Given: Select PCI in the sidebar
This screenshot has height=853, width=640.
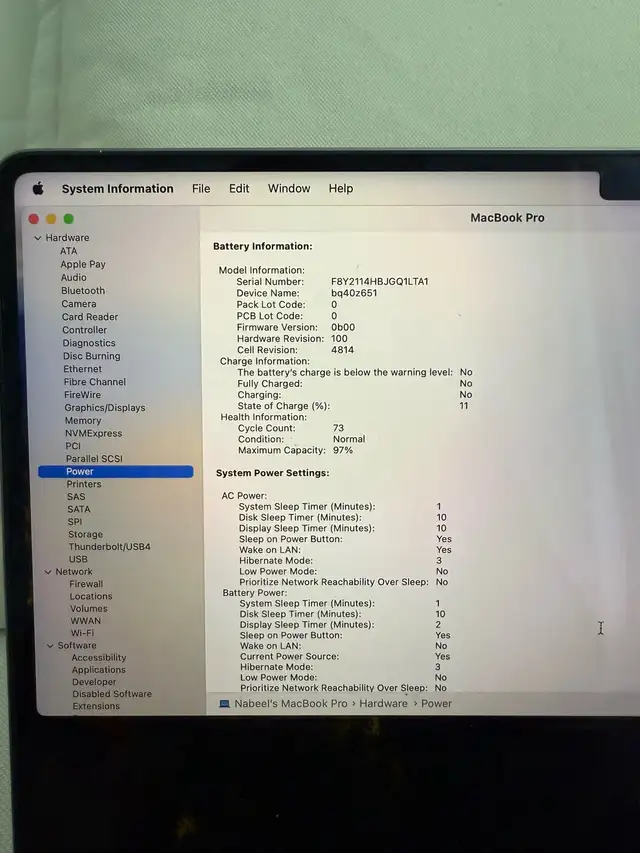Looking at the screenshot, I should [x=73, y=446].
